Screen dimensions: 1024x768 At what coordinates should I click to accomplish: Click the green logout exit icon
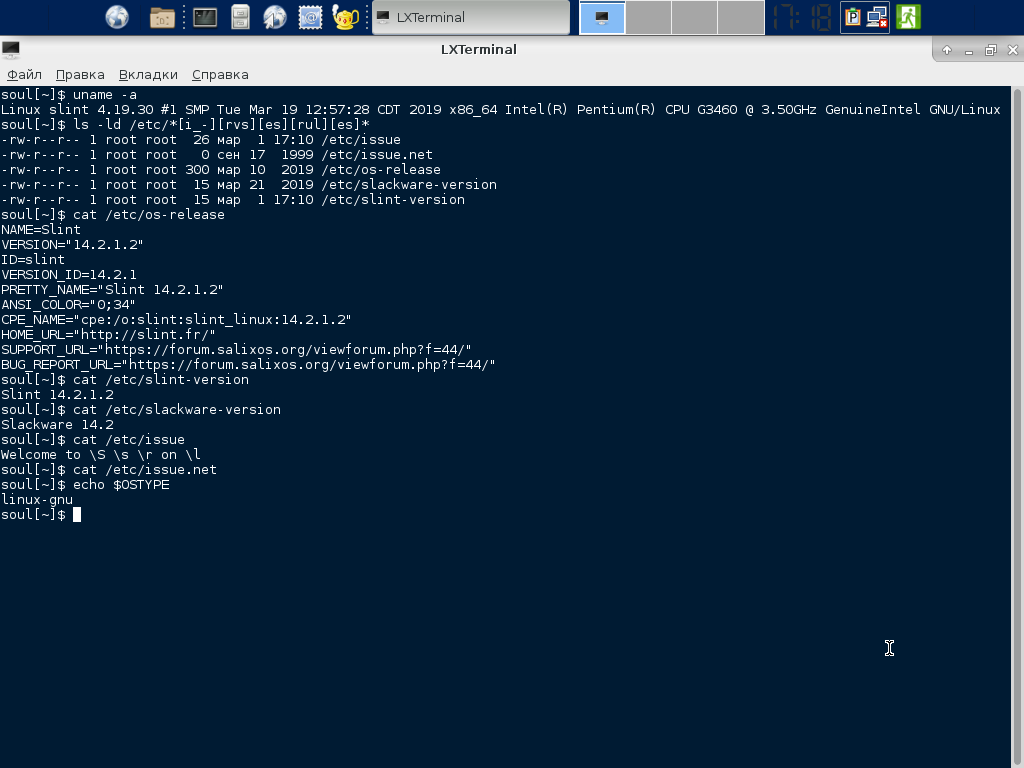coord(908,17)
